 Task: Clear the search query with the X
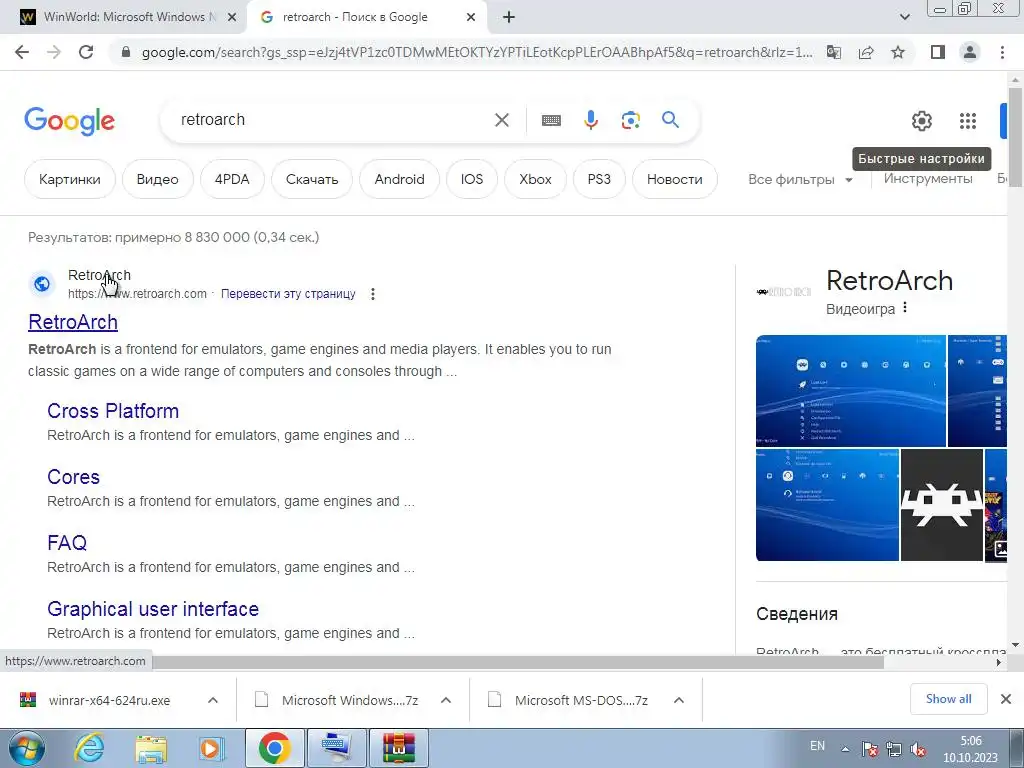click(502, 120)
